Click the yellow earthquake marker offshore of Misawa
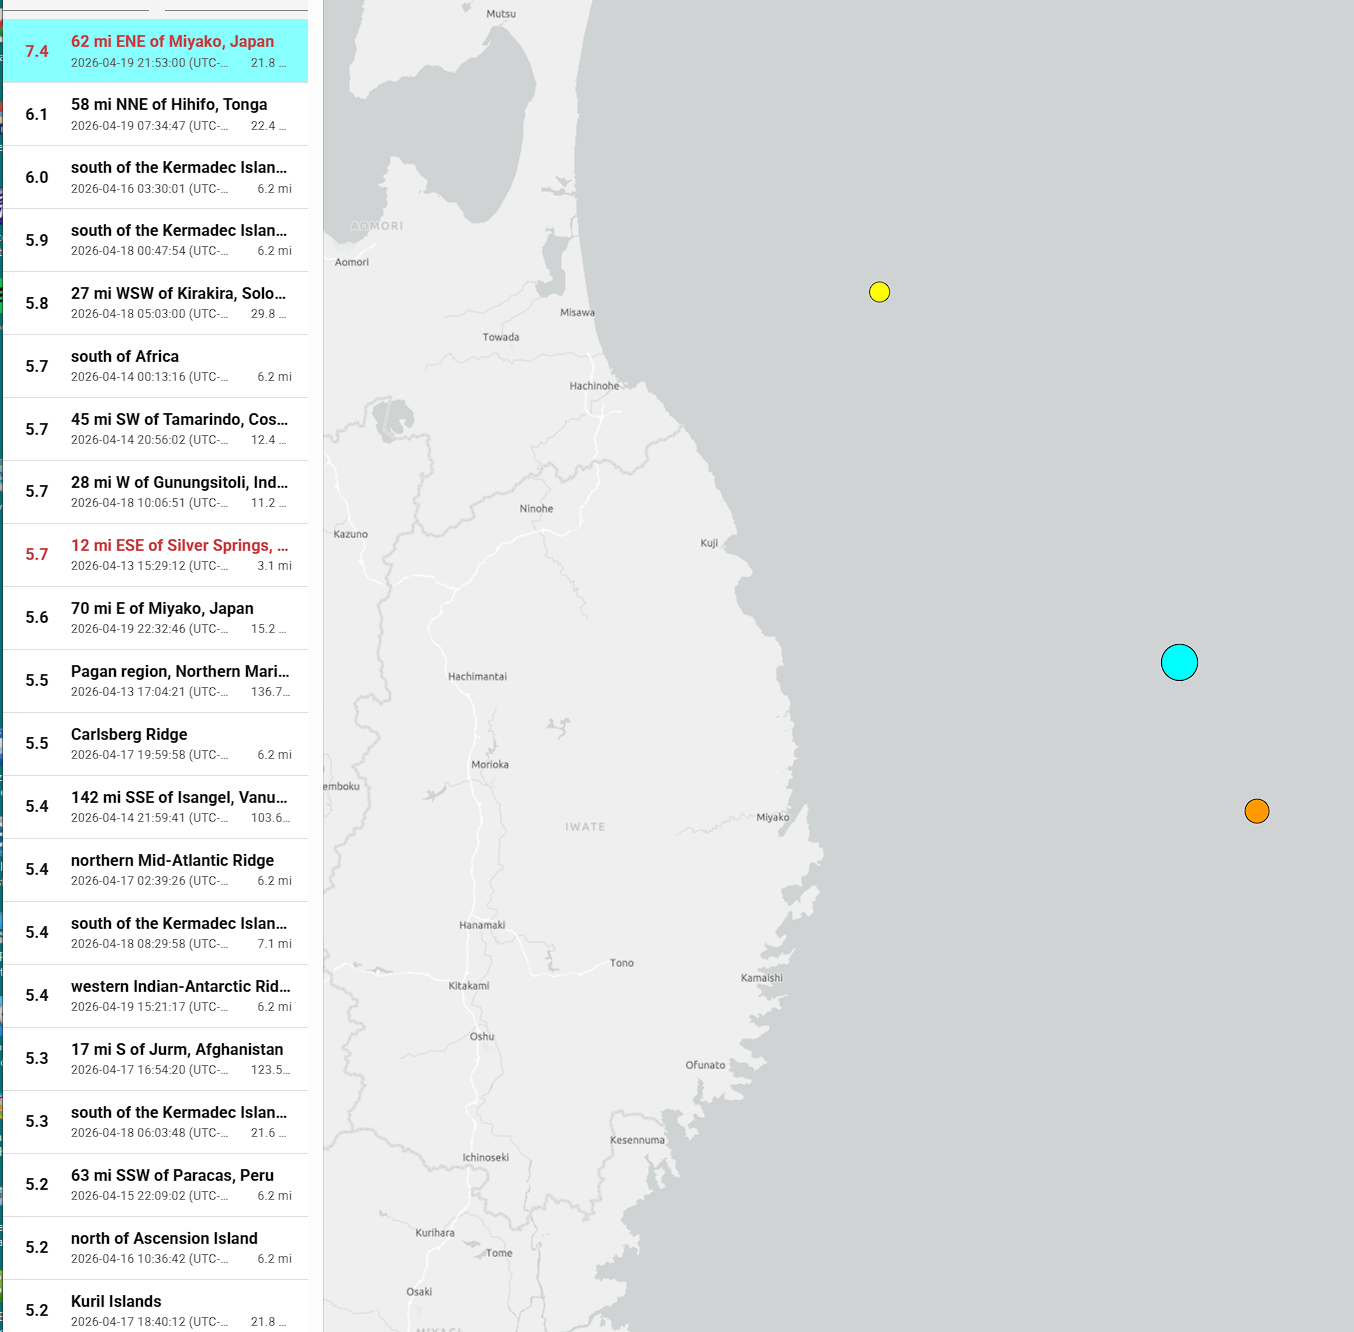 (879, 292)
